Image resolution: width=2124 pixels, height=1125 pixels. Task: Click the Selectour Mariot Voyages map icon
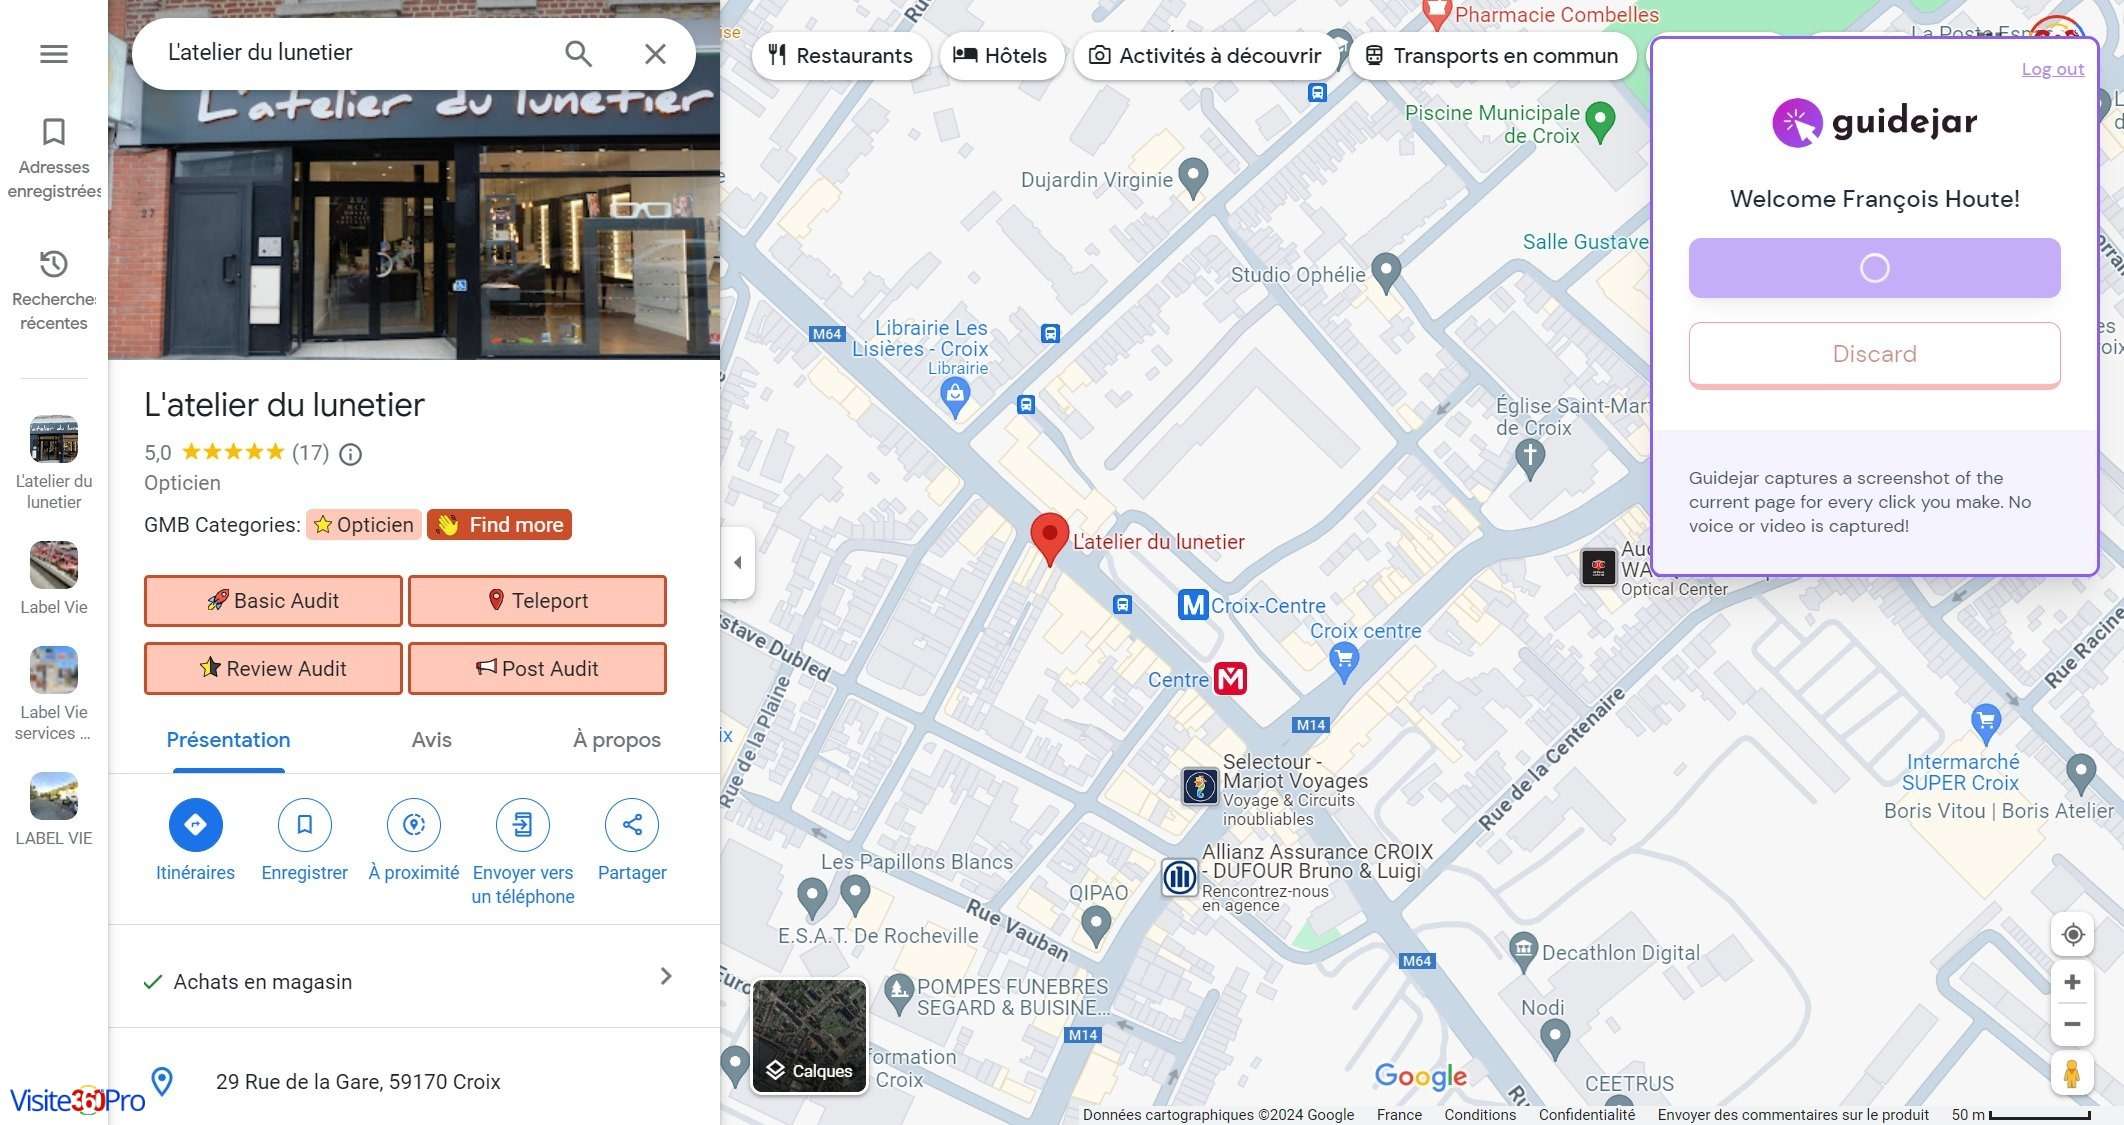point(1200,786)
